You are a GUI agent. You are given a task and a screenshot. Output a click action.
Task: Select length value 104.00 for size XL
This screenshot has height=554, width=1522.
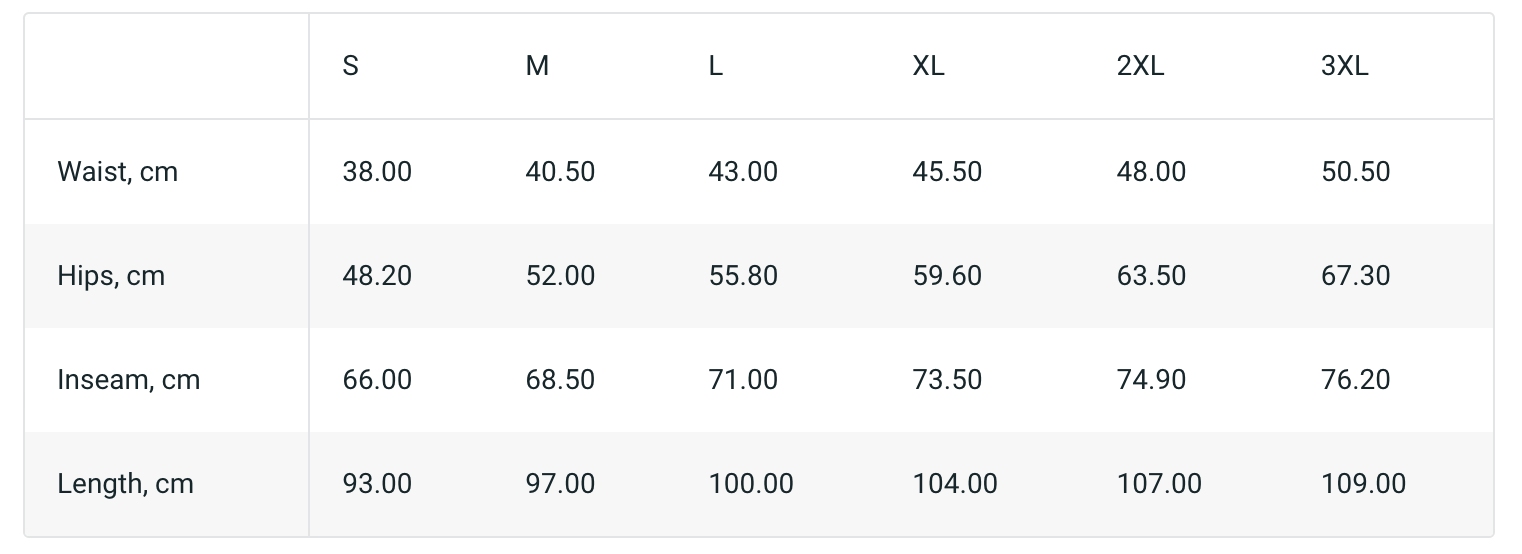(955, 484)
